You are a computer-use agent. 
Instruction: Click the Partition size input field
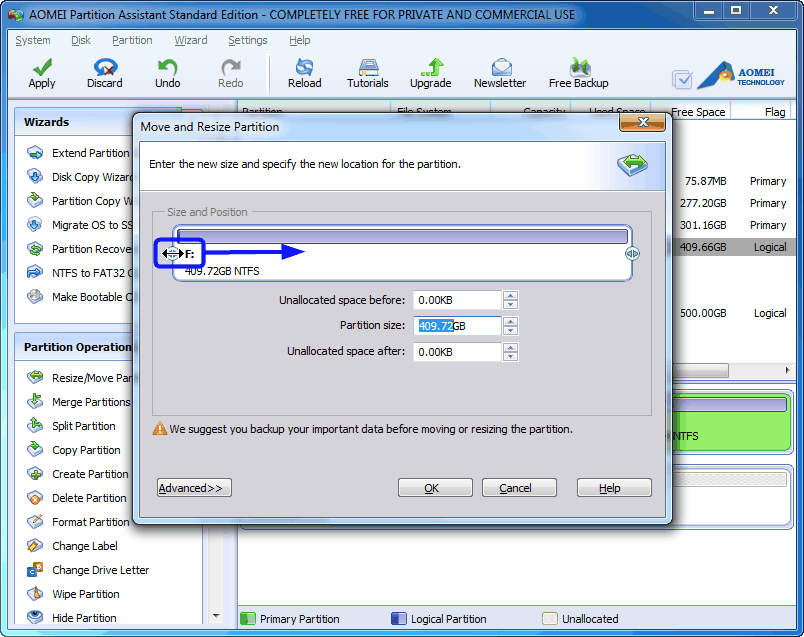(x=457, y=326)
